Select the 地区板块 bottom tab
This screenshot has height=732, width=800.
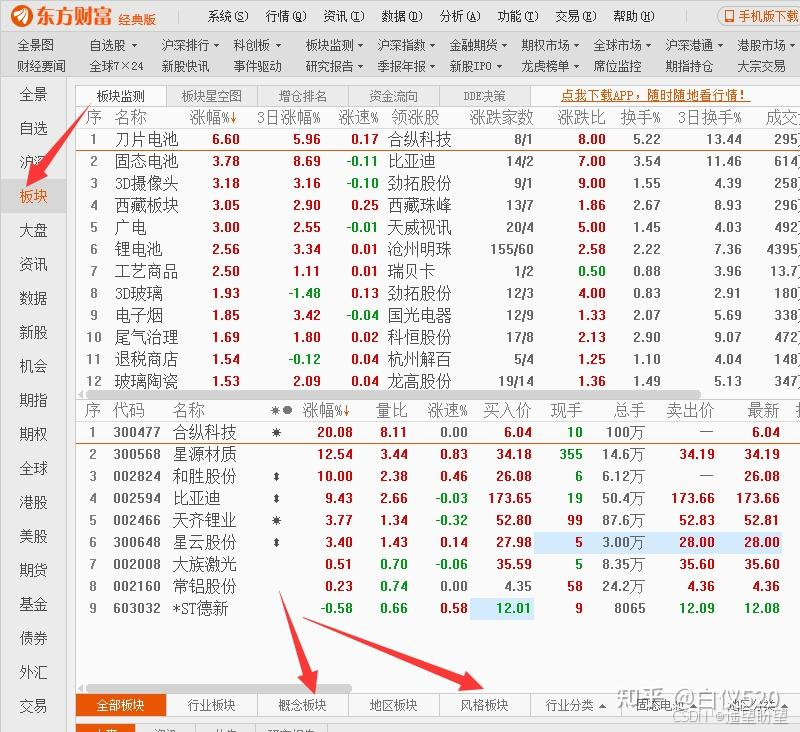tap(393, 705)
